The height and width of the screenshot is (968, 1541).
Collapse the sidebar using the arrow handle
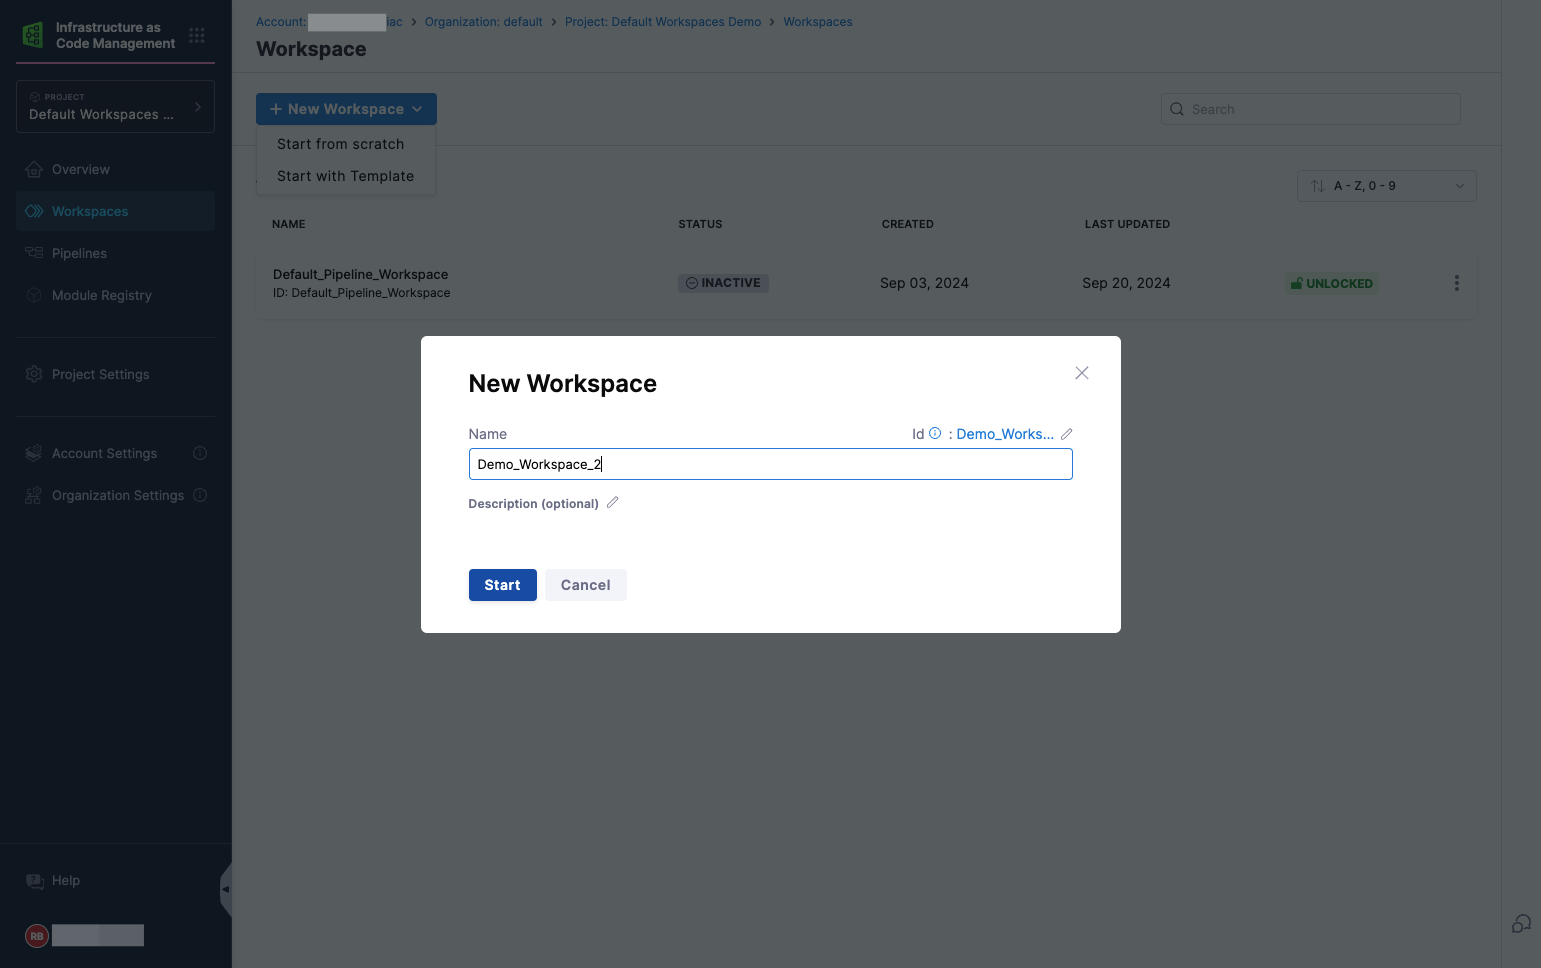click(226, 889)
